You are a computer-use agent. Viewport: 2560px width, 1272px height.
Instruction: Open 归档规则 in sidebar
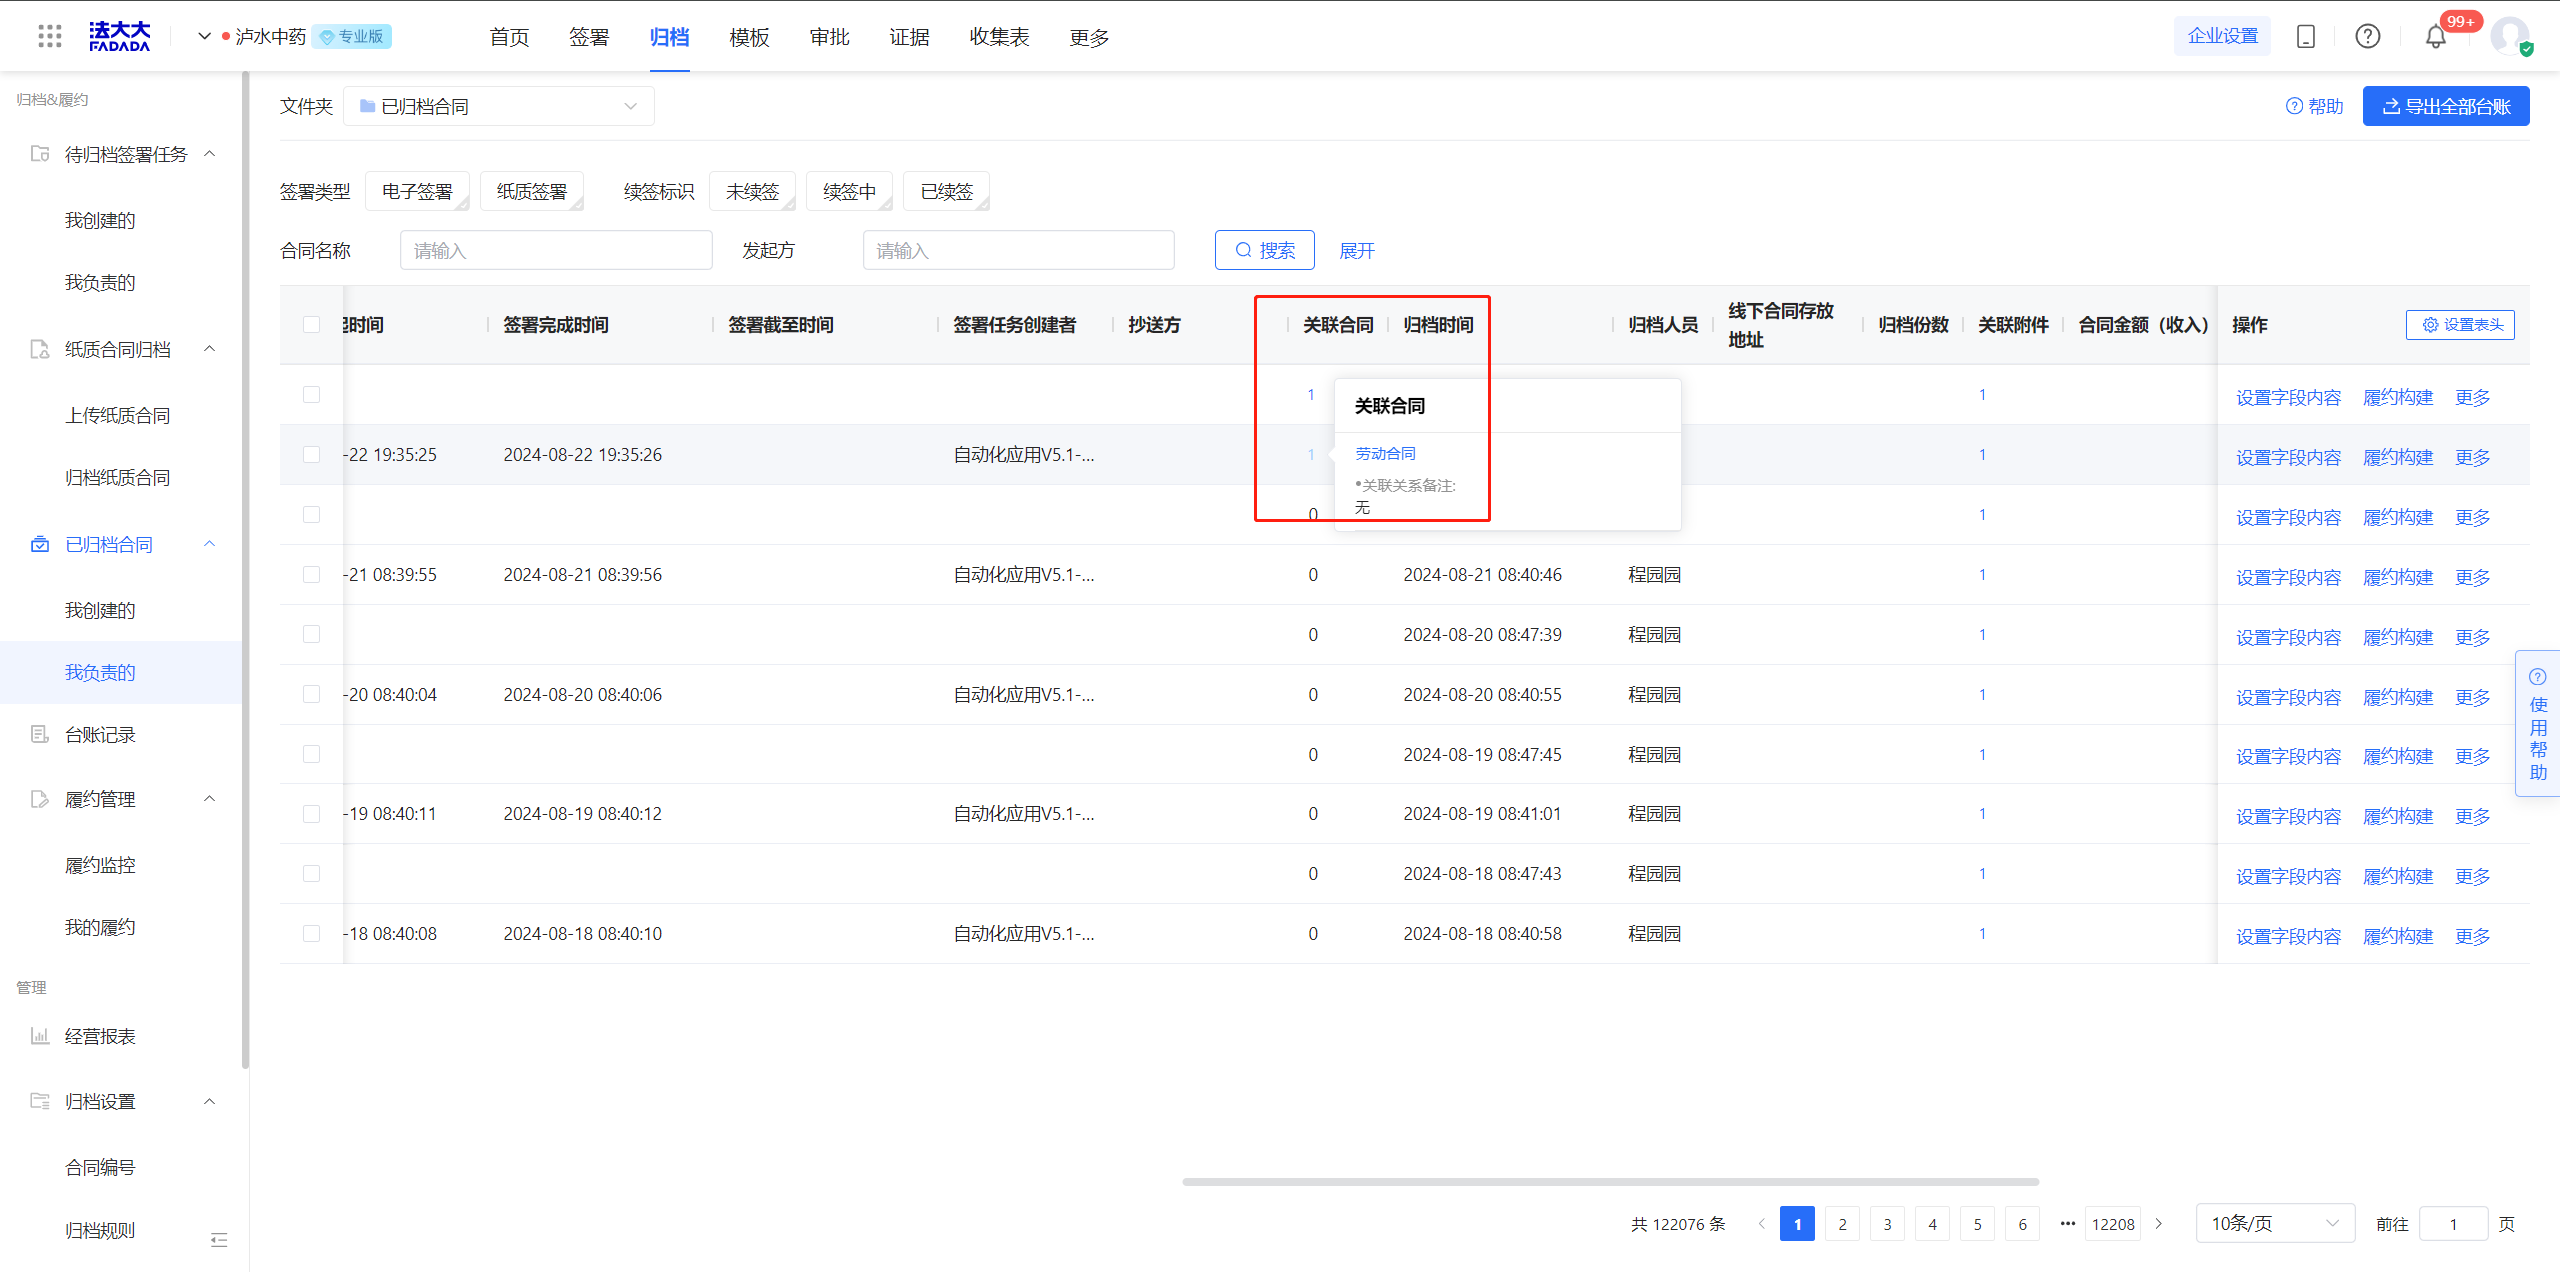coord(100,1230)
